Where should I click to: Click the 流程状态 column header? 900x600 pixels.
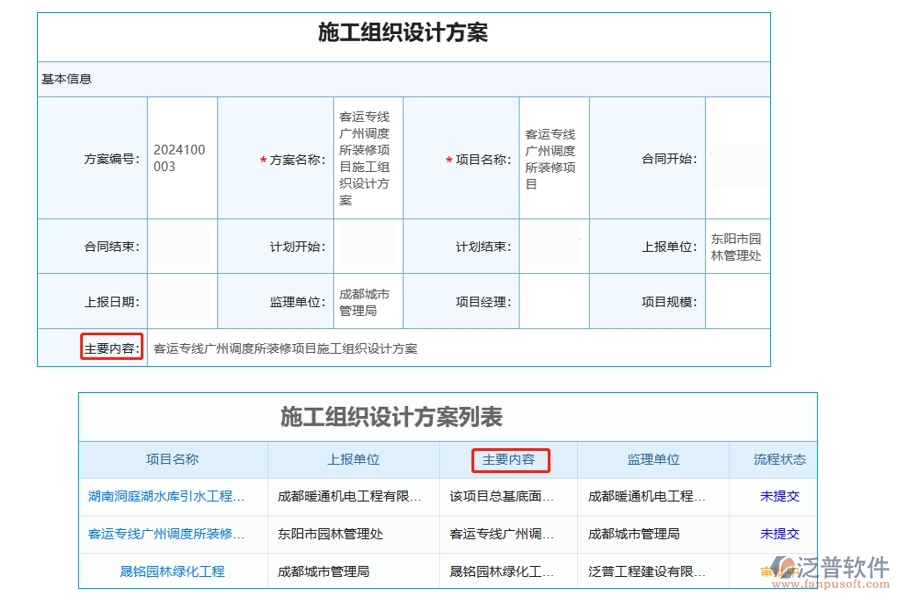[x=777, y=459]
